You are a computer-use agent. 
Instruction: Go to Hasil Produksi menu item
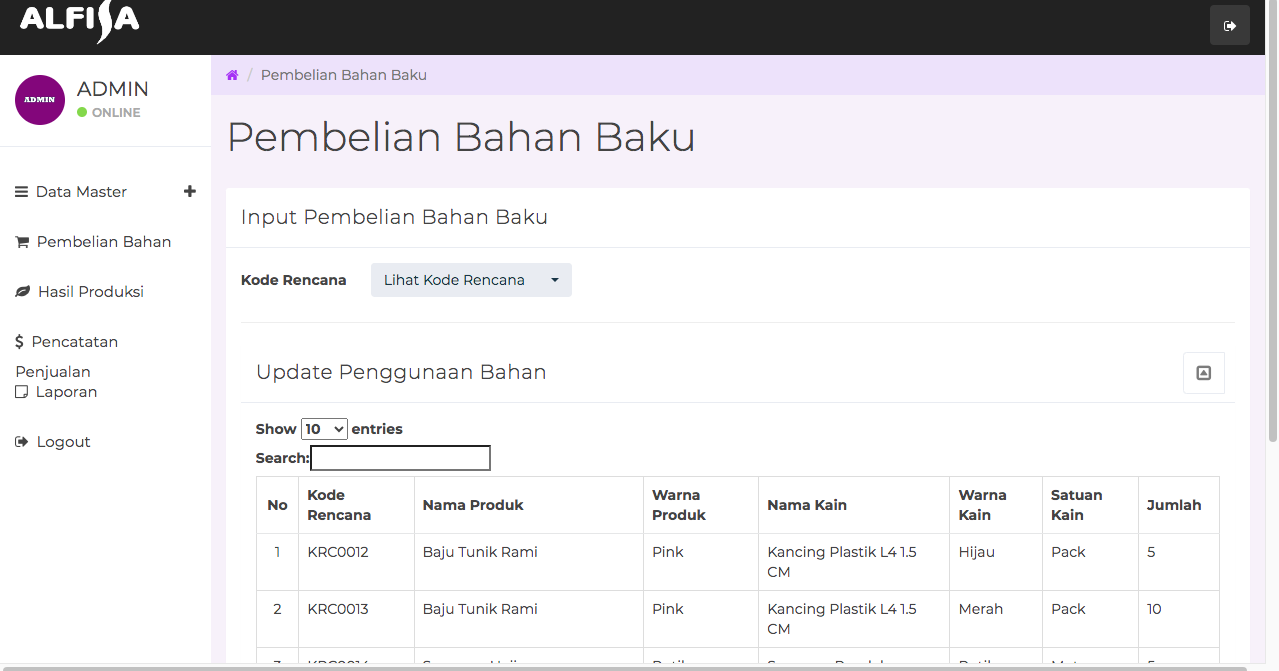90,292
